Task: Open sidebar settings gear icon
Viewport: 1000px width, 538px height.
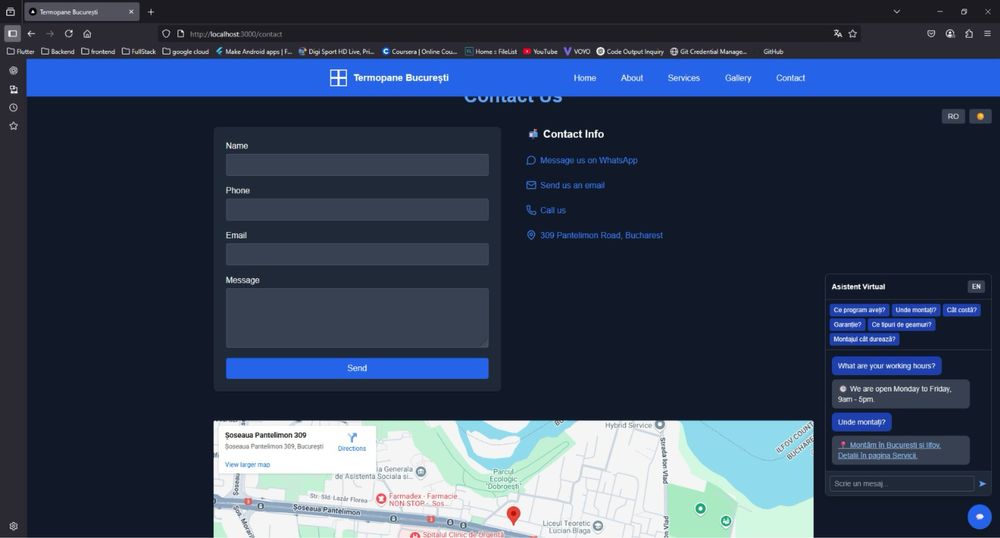Action: [x=13, y=527]
